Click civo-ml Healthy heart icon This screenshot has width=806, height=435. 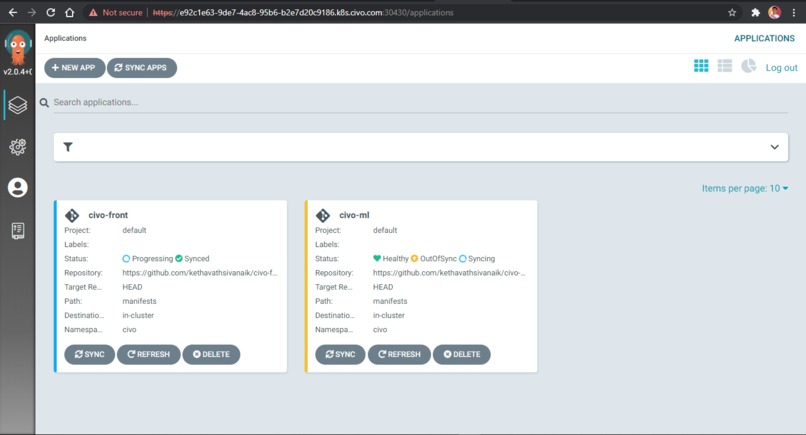click(377, 259)
